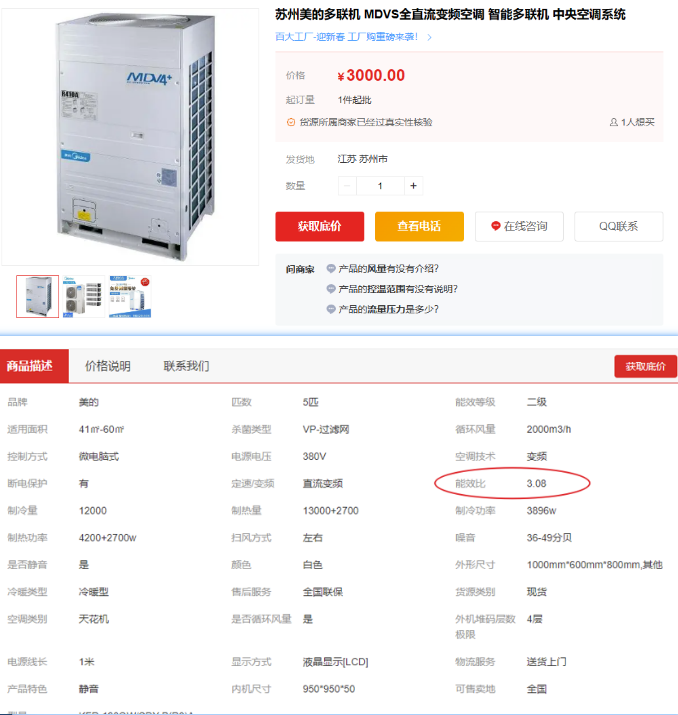Click the plus quantity increment button
Viewport: 678px width, 715px height.
click(x=413, y=186)
